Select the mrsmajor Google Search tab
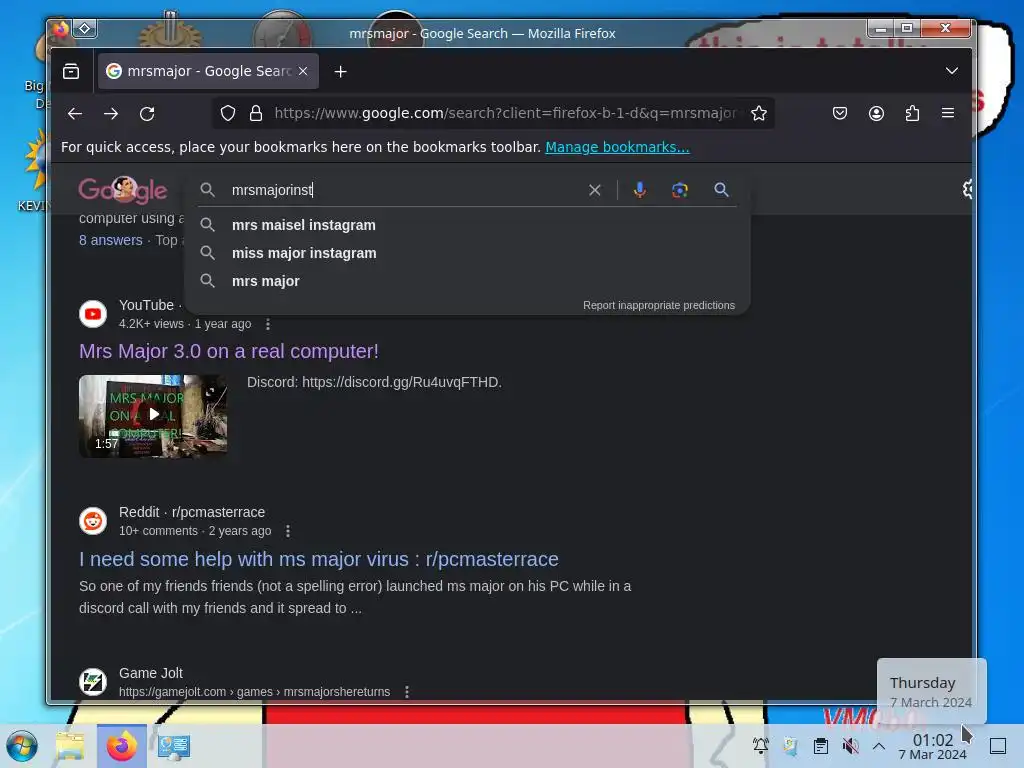 (208, 71)
